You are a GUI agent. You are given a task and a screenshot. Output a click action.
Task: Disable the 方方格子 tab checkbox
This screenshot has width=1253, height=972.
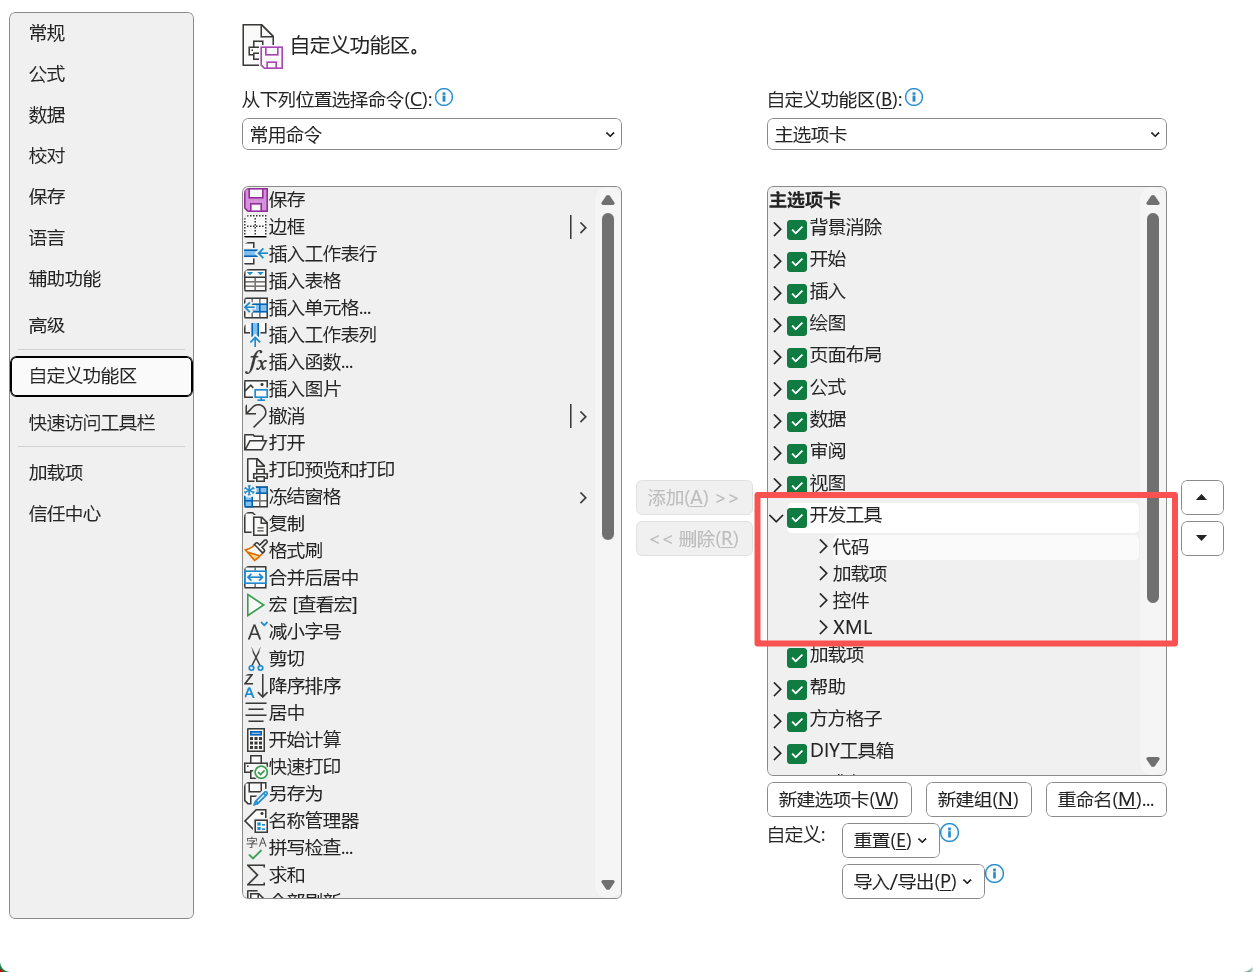pos(797,721)
